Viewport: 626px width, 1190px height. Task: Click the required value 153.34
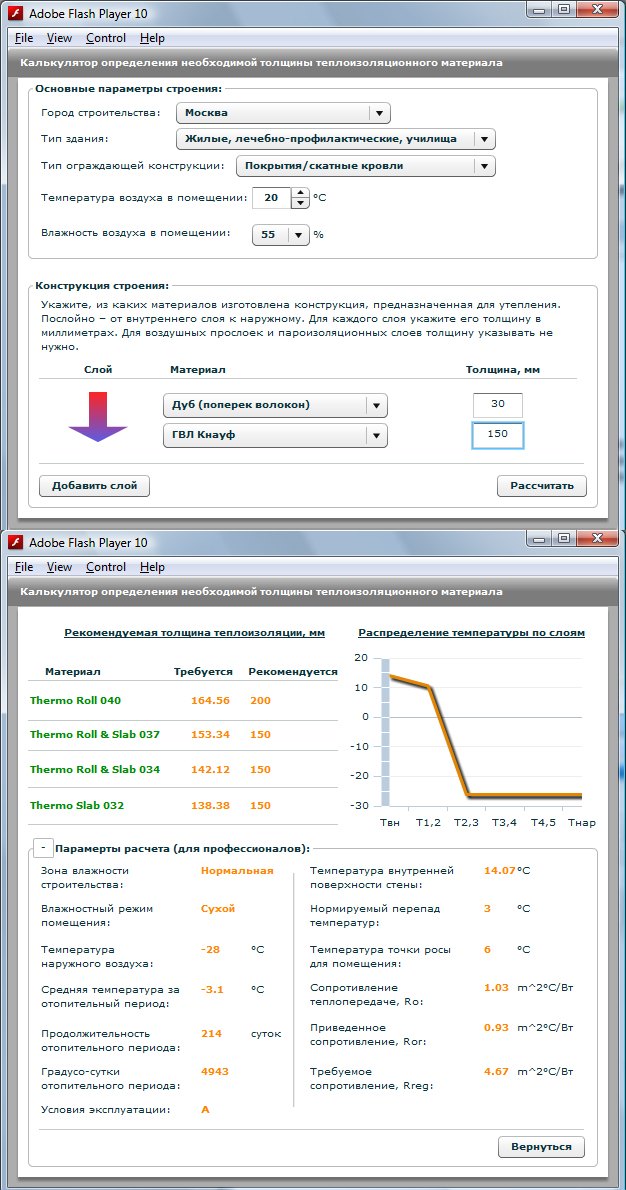pos(210,735)
